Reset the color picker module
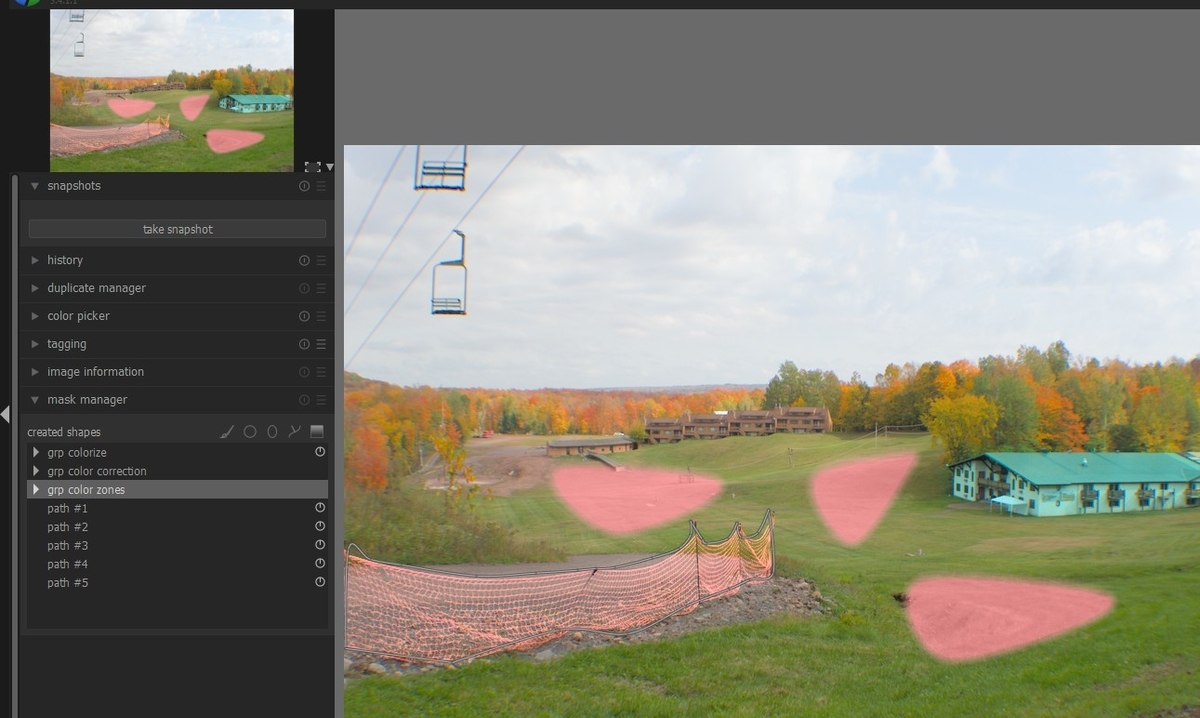Viewport: 1200px width, 718px height. pyautogui.click(x=304, y=316)
